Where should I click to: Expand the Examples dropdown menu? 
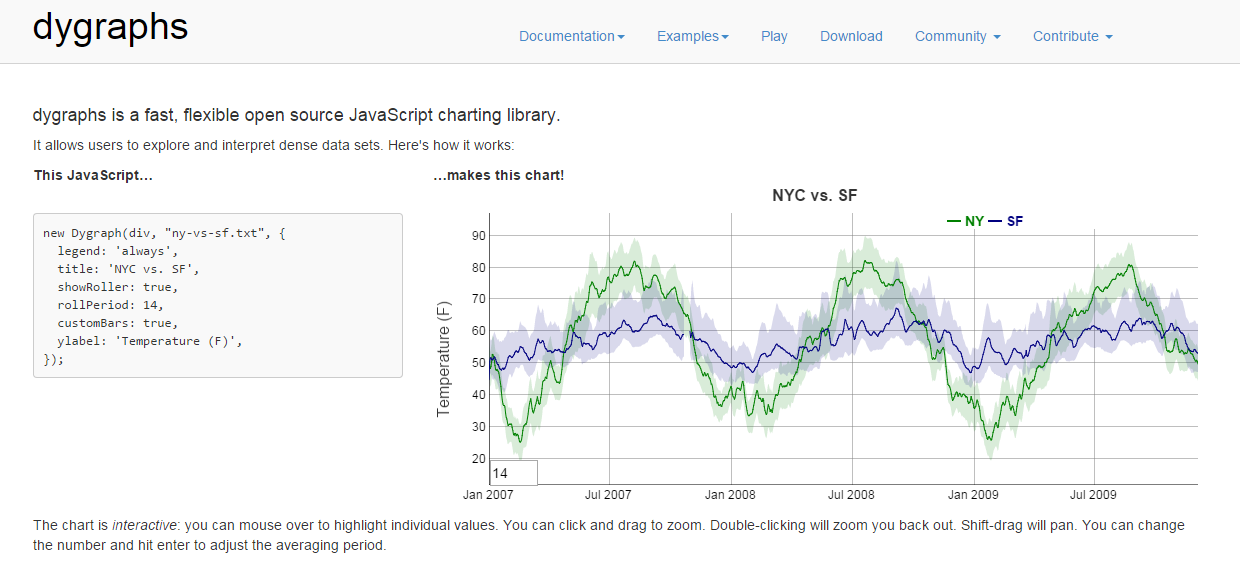pyautogui.click(x=692, y=36)
